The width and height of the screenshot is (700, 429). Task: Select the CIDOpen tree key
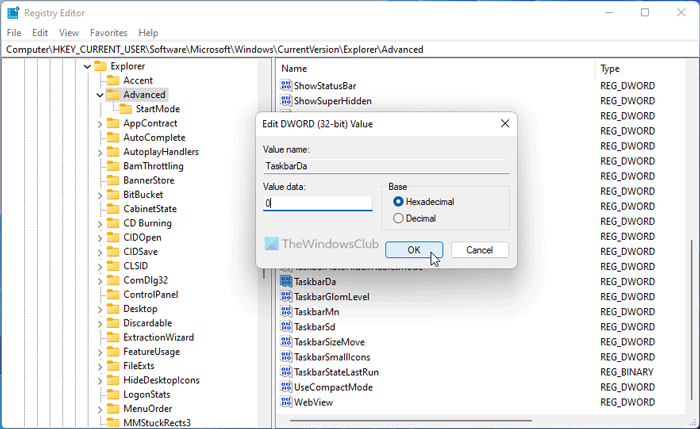click(142, 237)
